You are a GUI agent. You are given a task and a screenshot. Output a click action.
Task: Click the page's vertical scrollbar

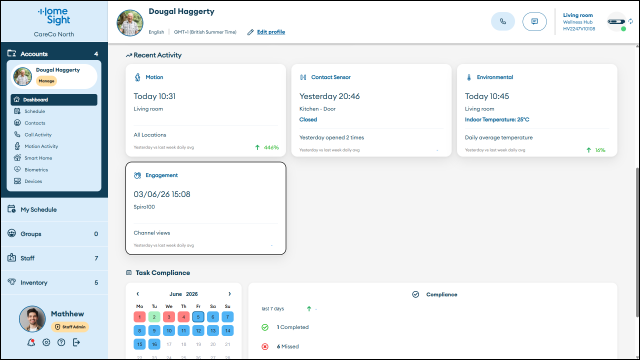coord(637,242)
